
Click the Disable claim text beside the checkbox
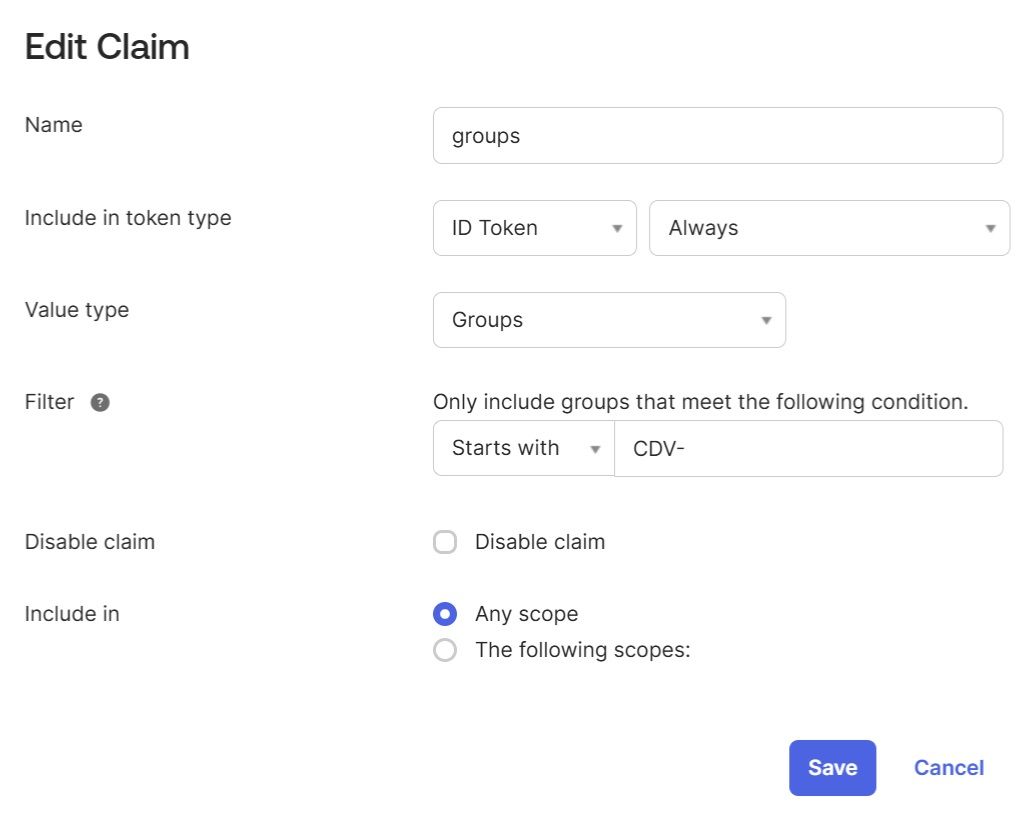coord(539,542)
